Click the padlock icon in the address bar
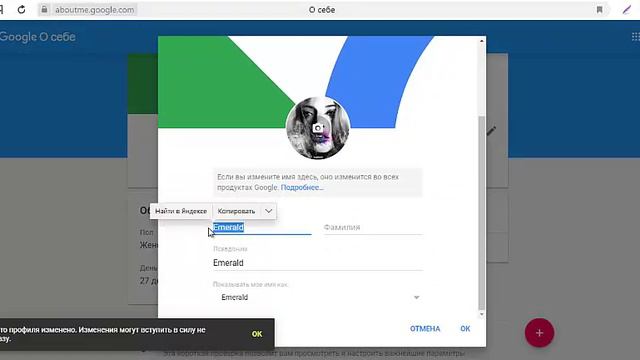Viewport: 640px width, 360px height. tap(44, 9)
